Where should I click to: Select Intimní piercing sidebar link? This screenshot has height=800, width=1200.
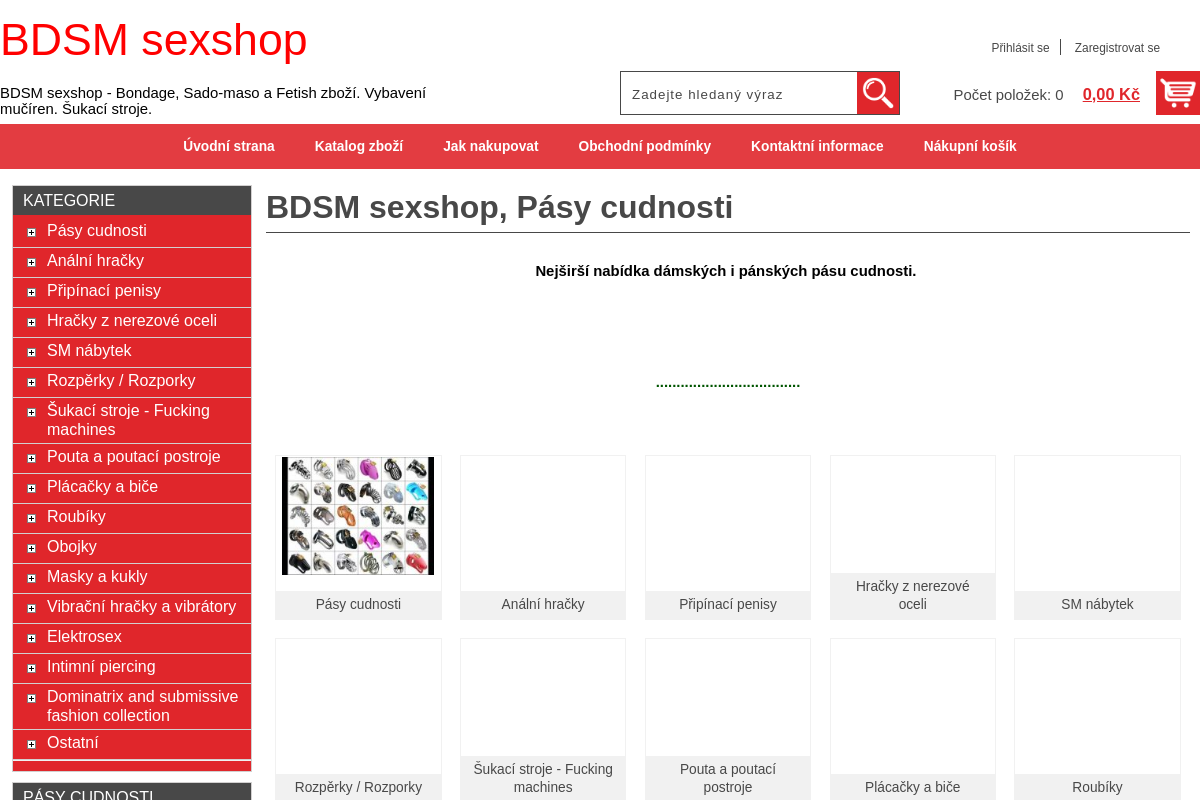point(101,667)
